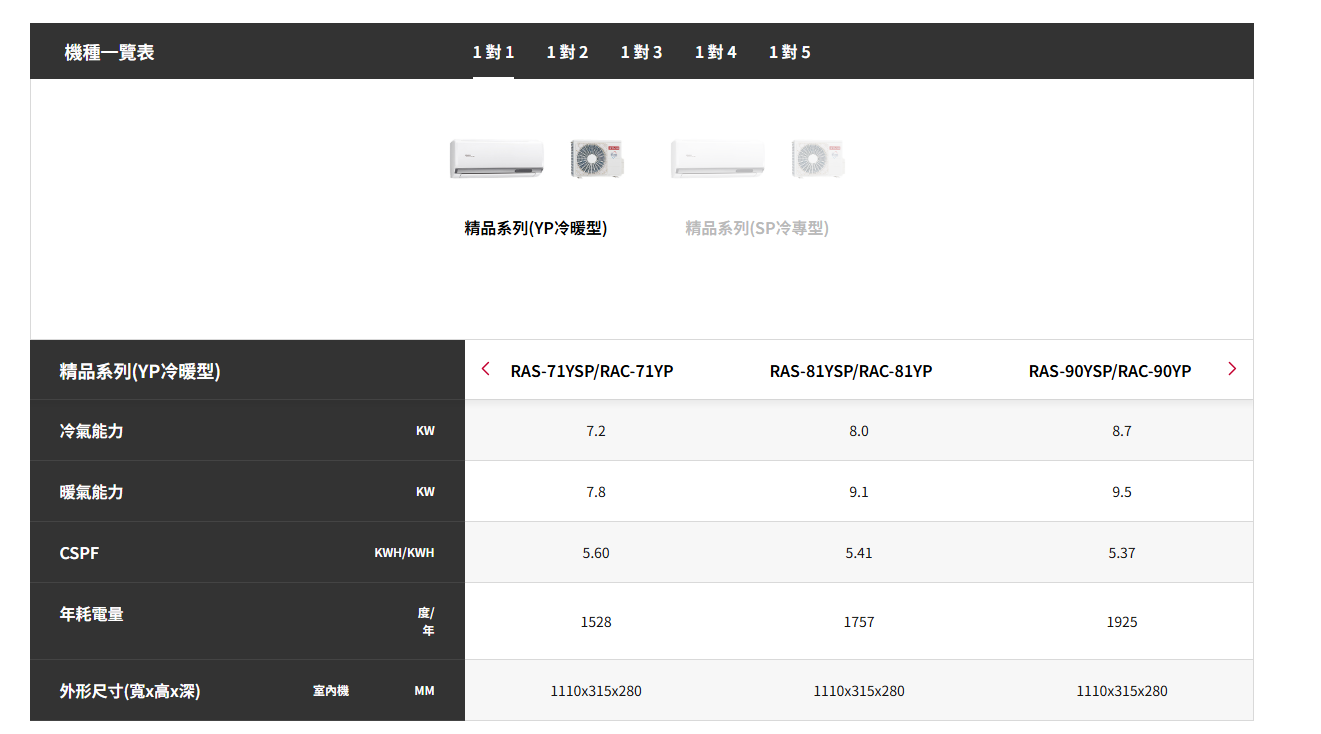Screen dimensions: 1321x734
Task: Switch to the 1對2 tab
Action: point(567,52)
